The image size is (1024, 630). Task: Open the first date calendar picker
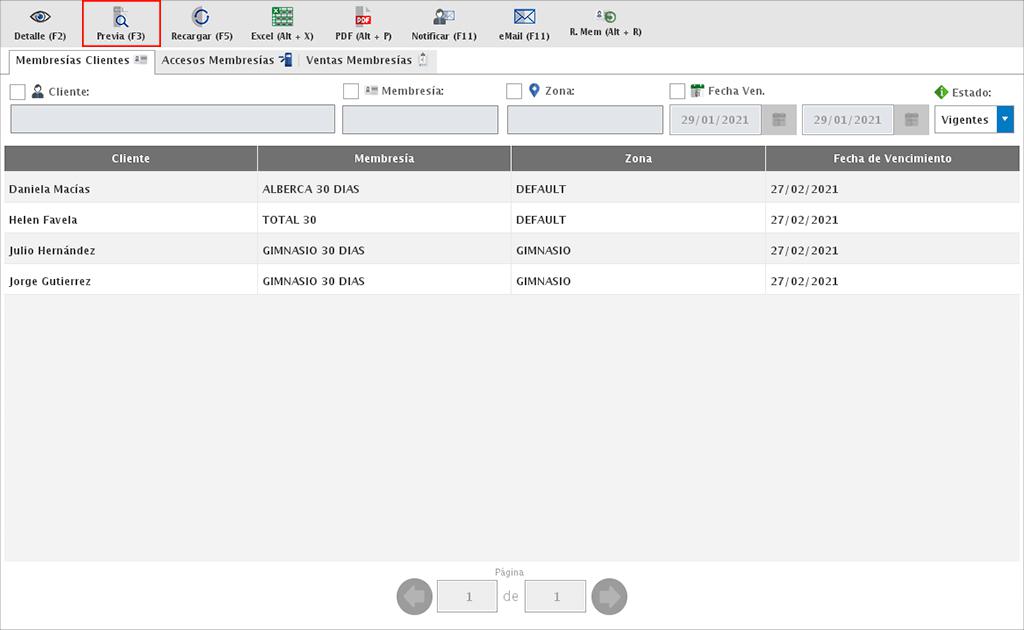[x=779, y=120]
